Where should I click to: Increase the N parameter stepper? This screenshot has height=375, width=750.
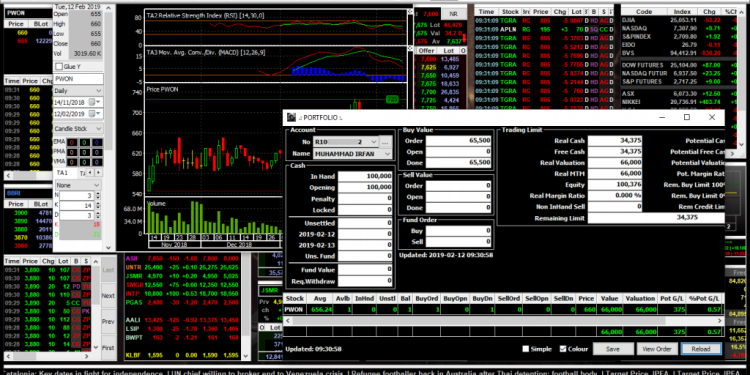(98, 193)
